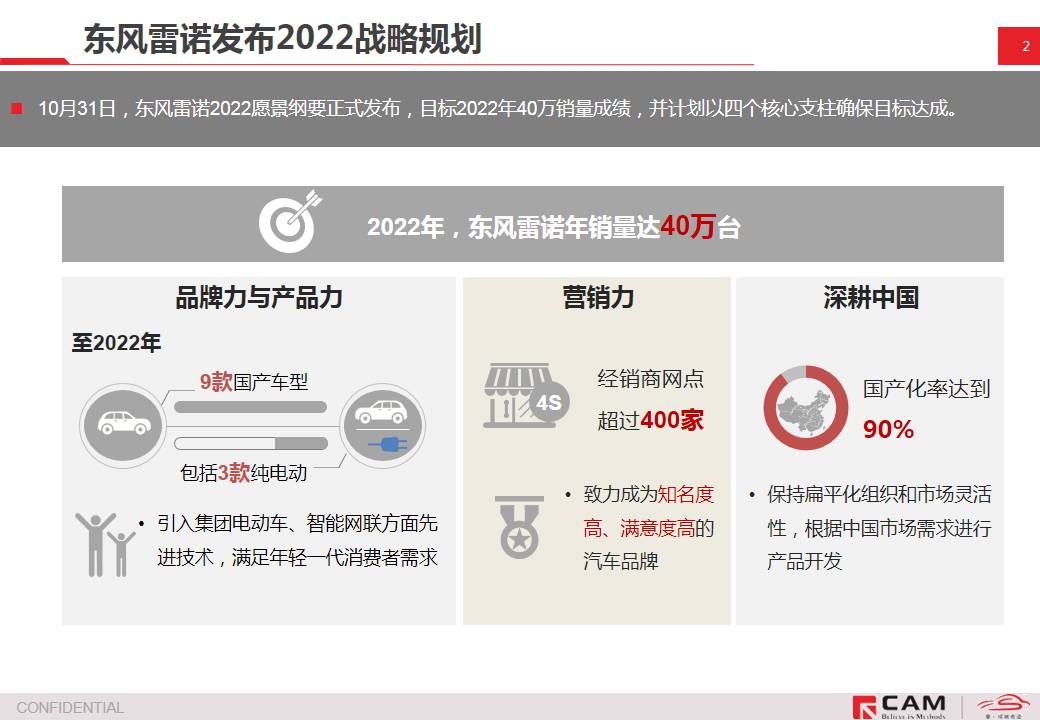The image size is (1040, 720).
Task: Click the left gray car icon
Action: pyautogui.click(x=123, y=425)
